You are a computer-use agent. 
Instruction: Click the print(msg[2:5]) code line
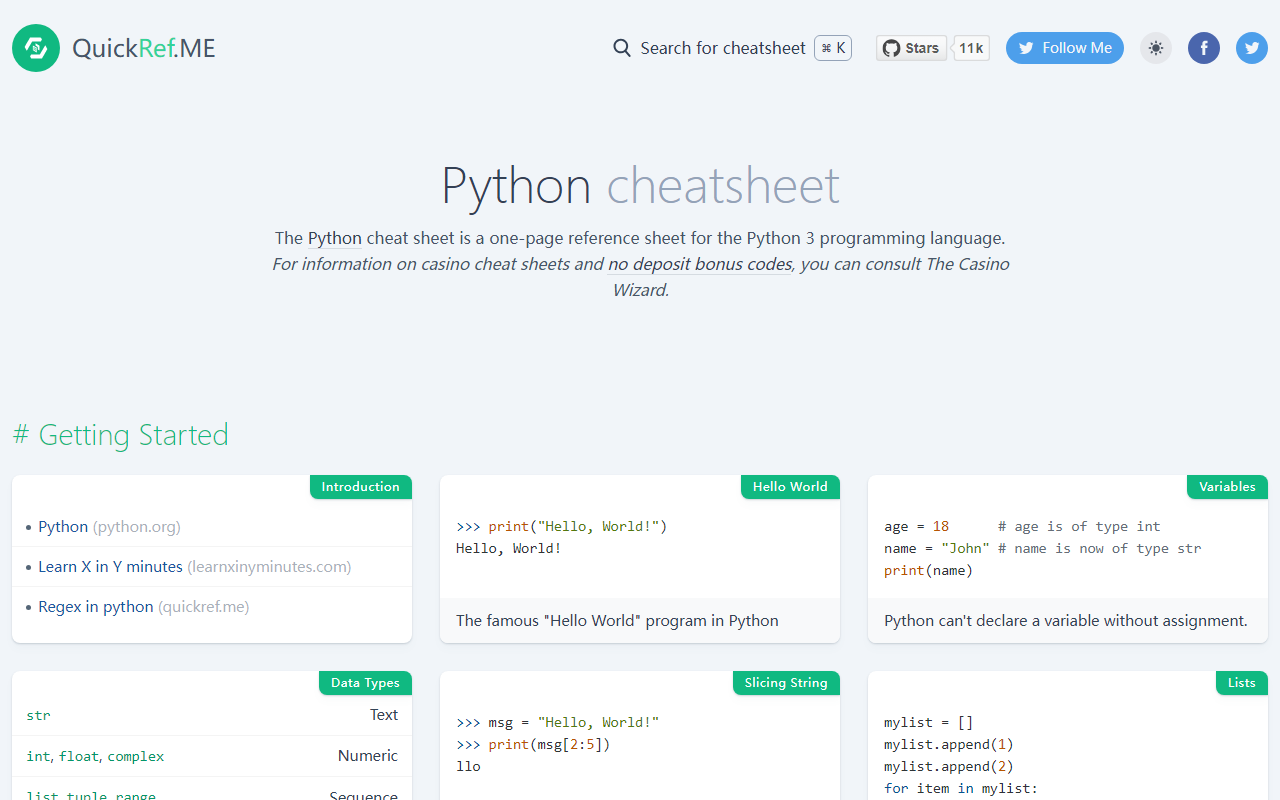pyautogui.click(x=533, y=744)
